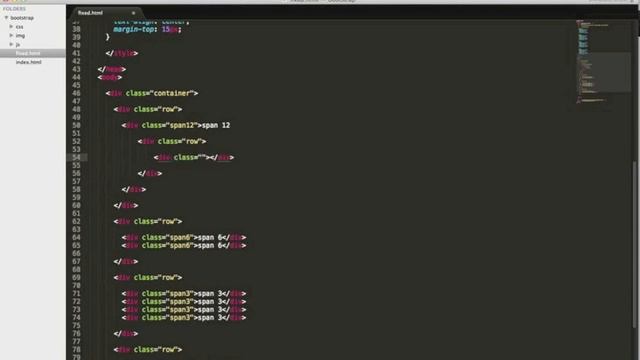
Task: Select highlighted html file above index.html
Action: click(x=28, y=53)
